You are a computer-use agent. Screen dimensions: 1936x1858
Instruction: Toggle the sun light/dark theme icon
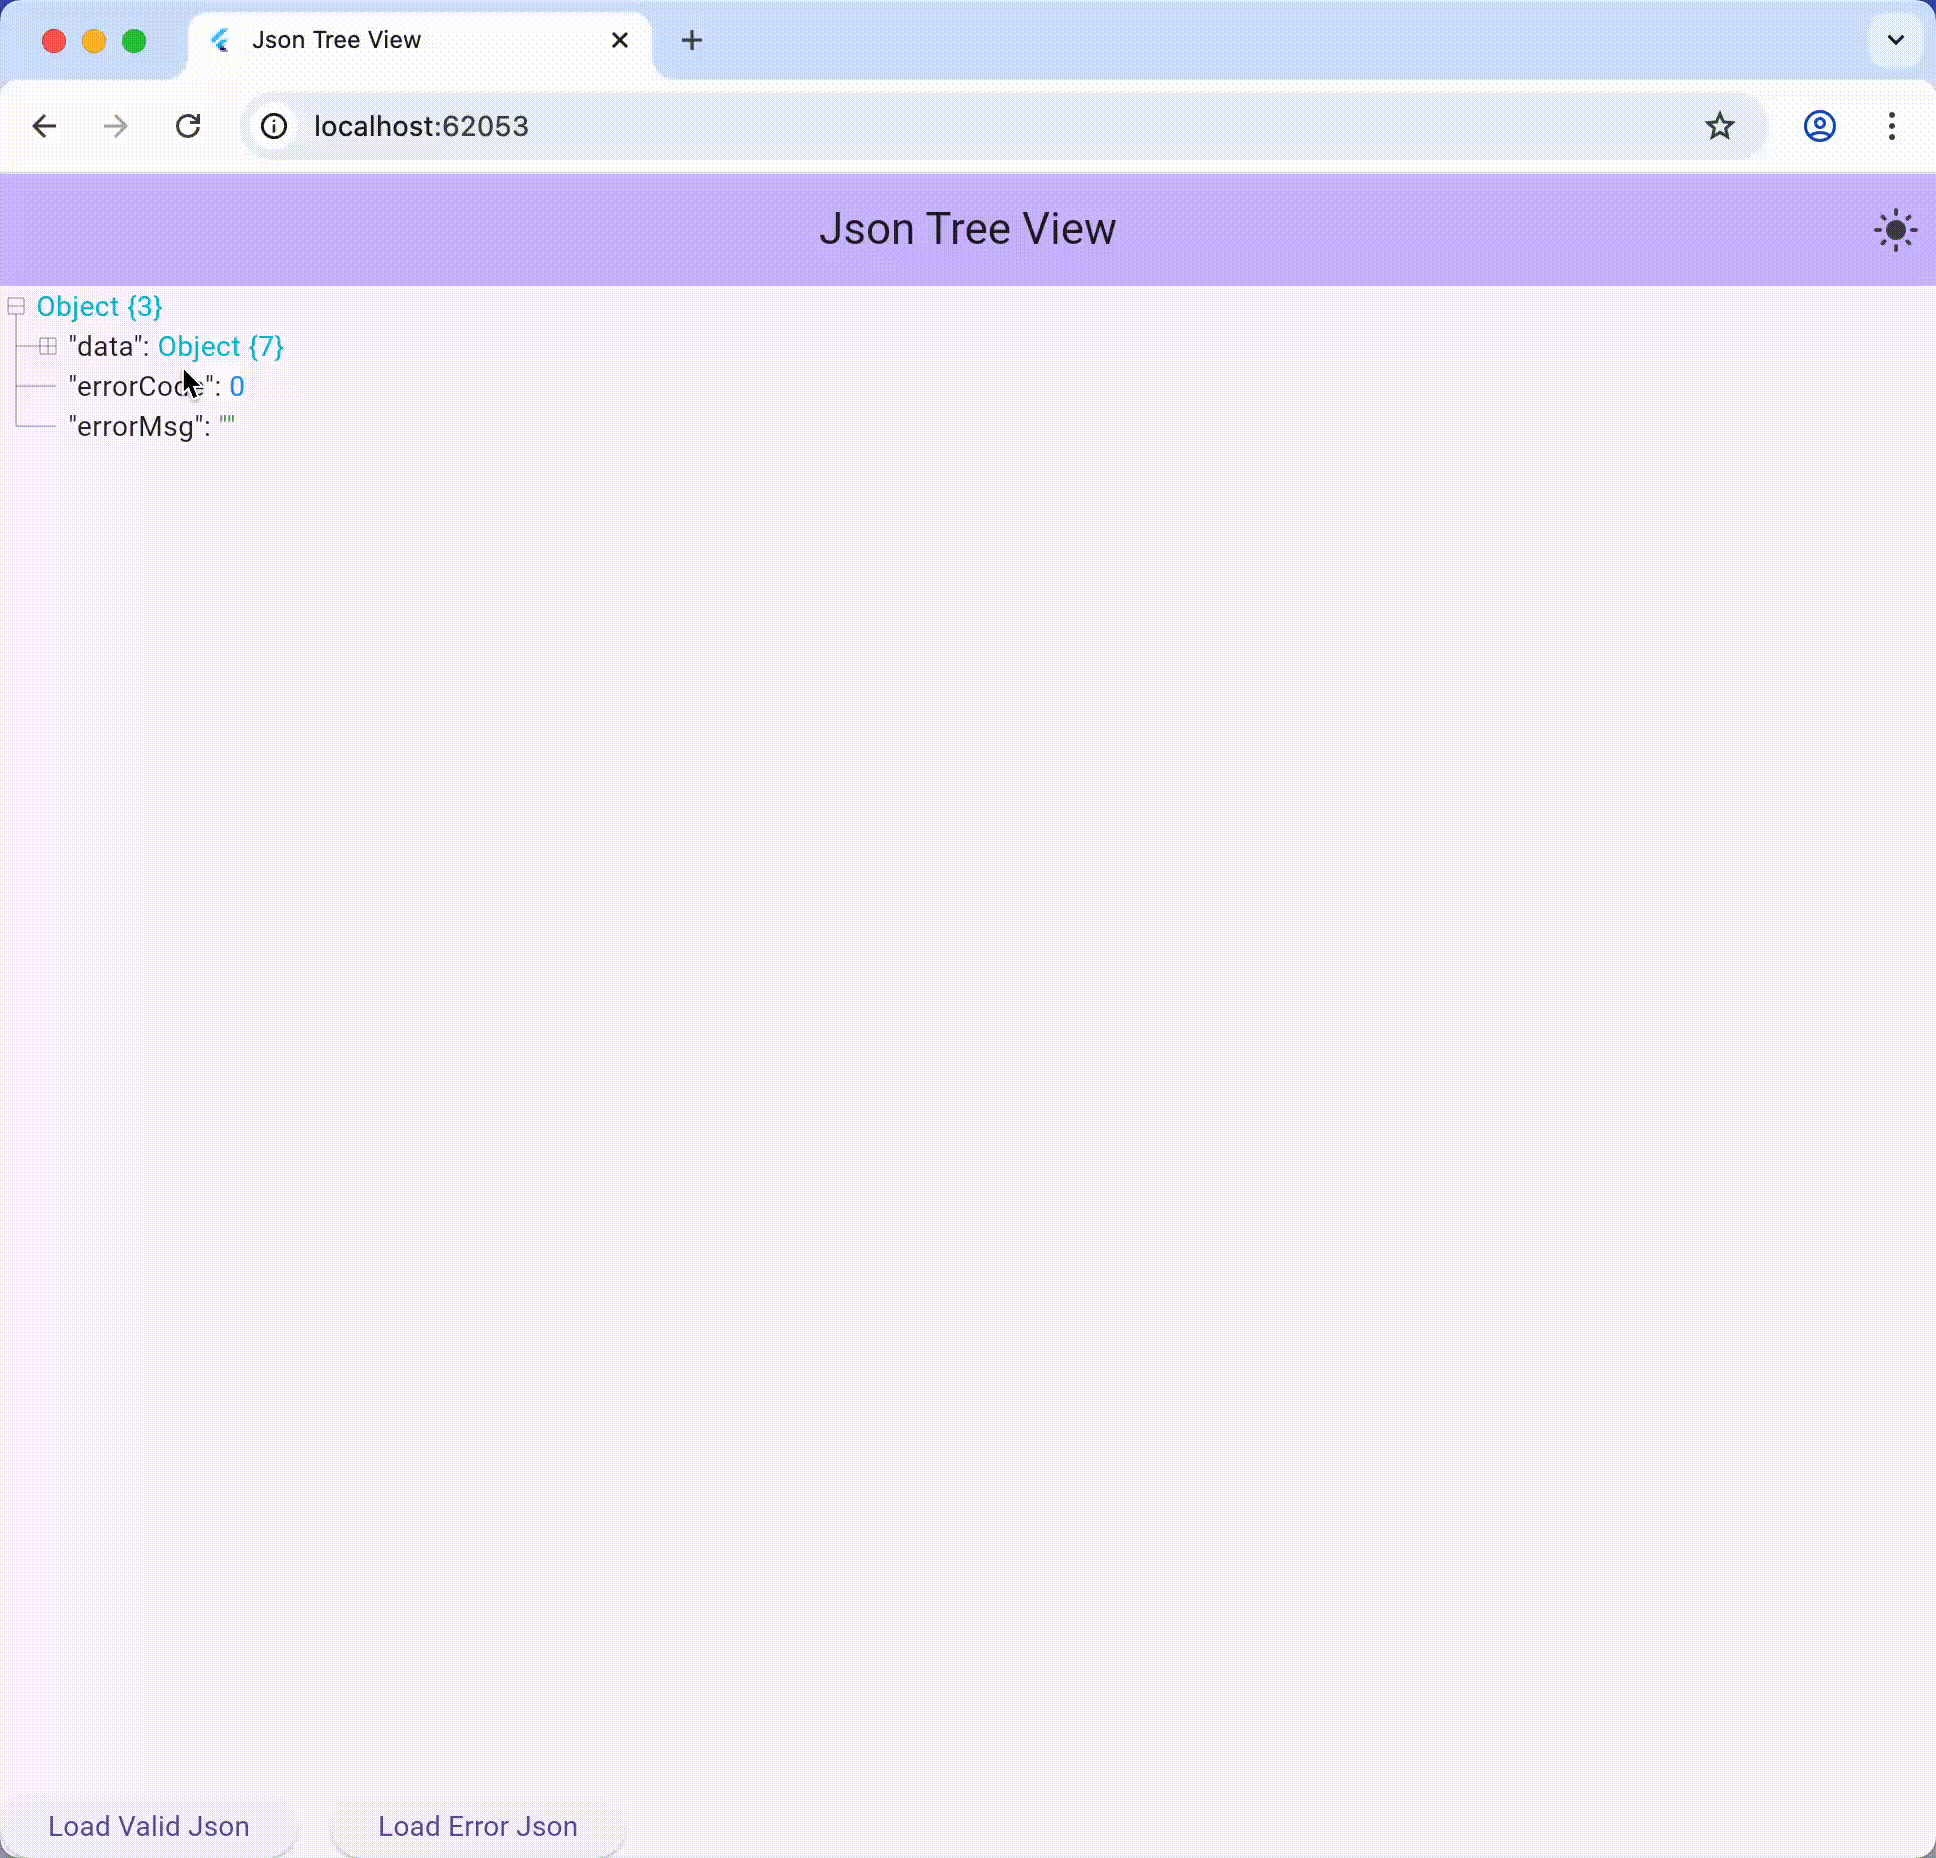coord(1895,231)
